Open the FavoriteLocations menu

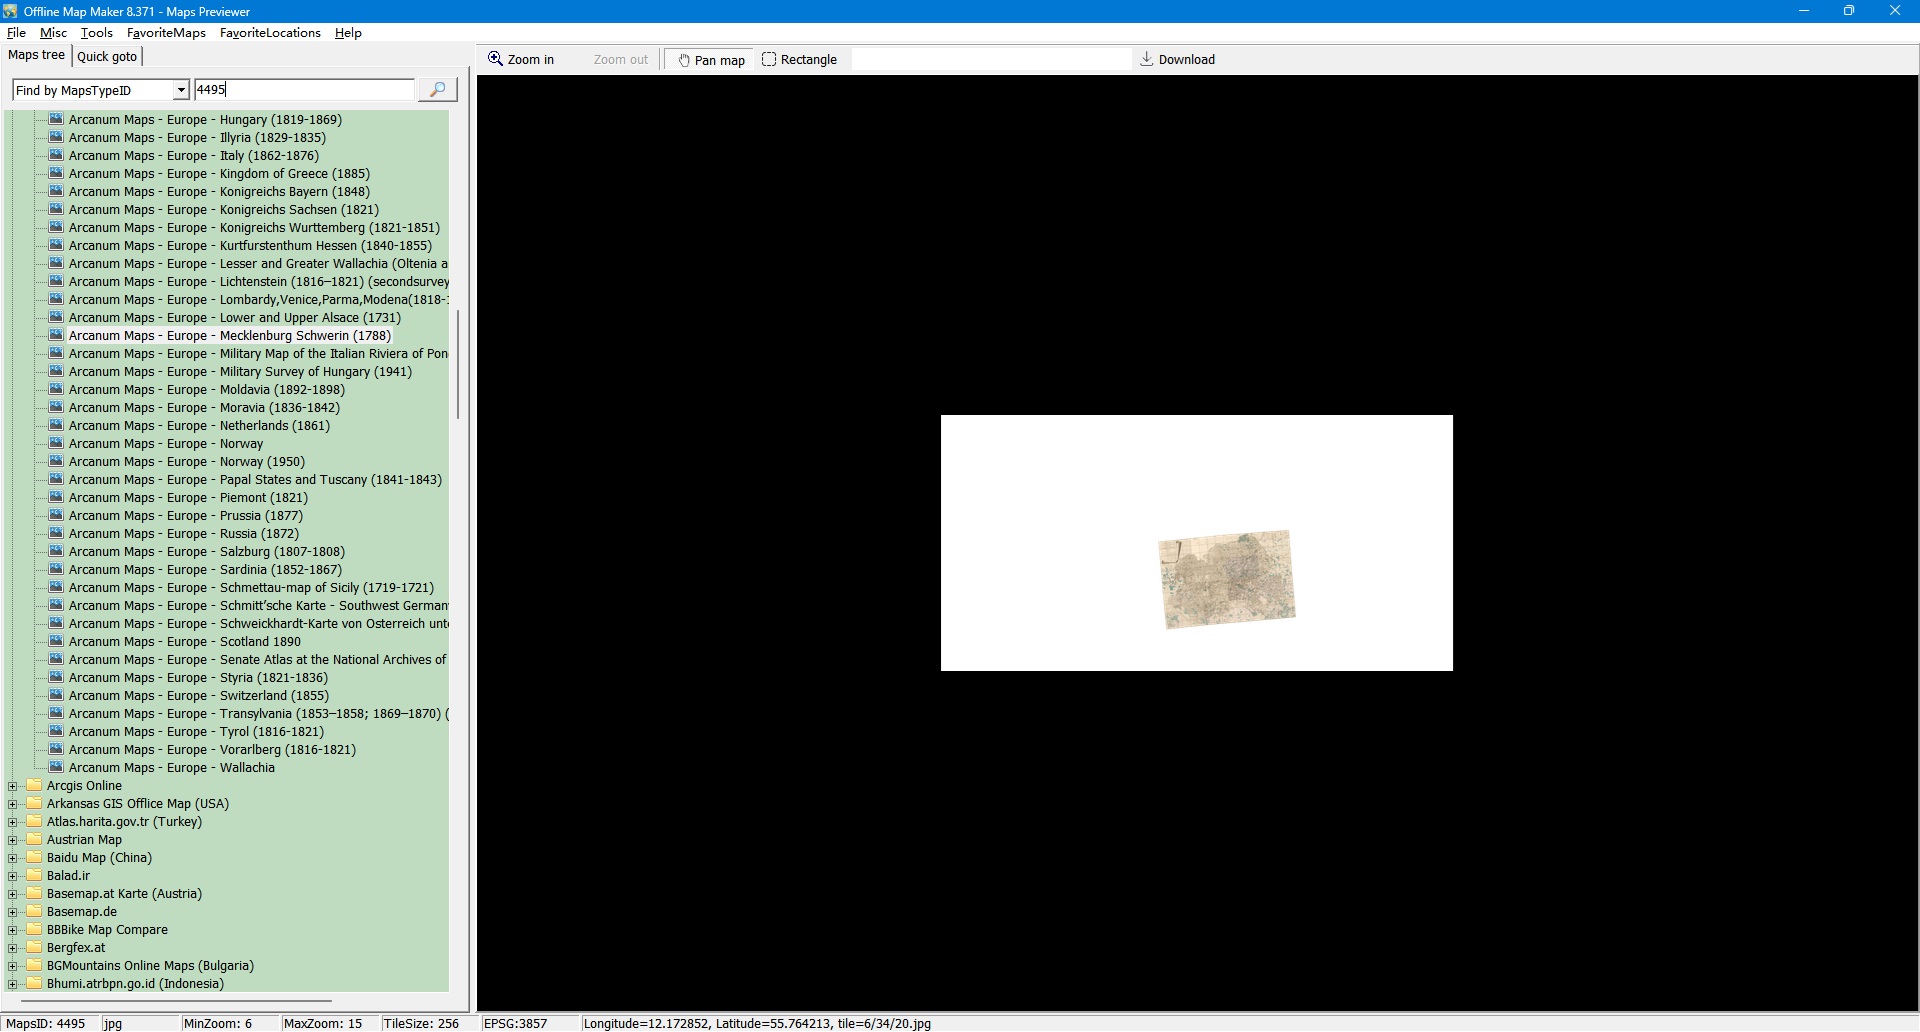point(270,33)
